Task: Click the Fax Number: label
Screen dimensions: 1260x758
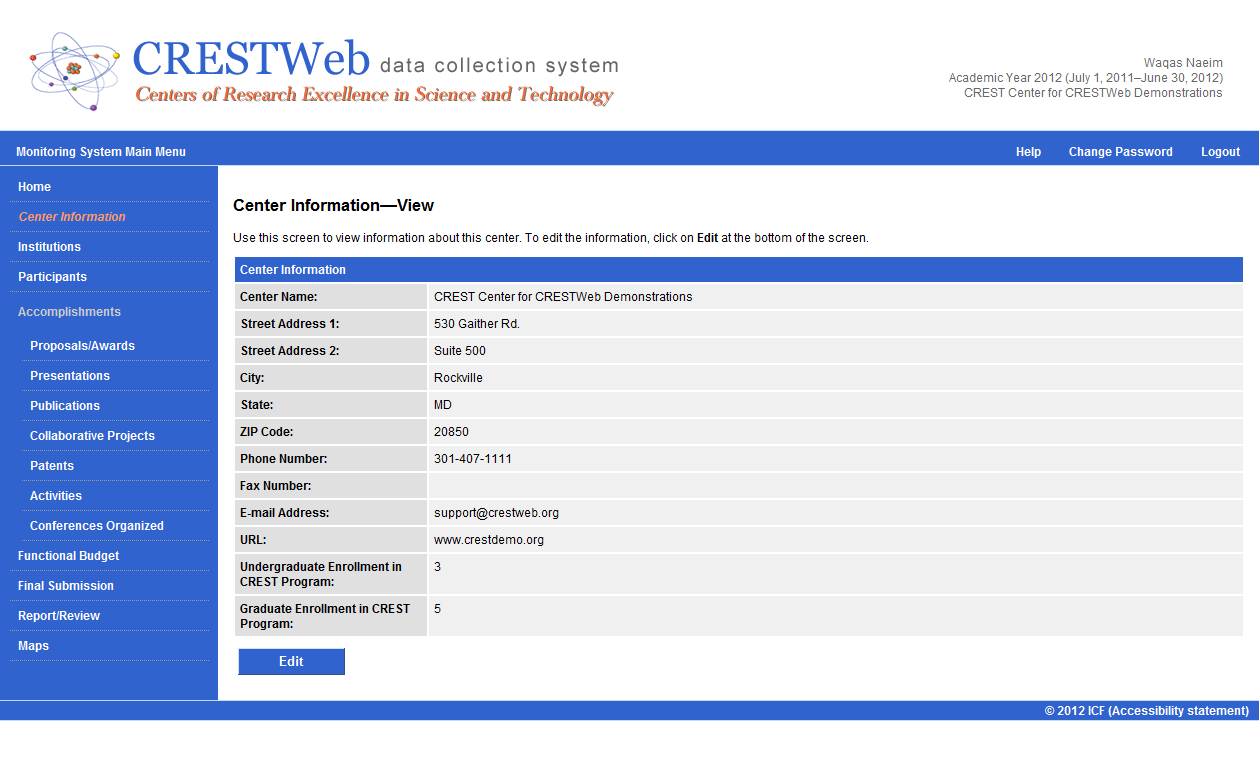Action: pos(276,486)
